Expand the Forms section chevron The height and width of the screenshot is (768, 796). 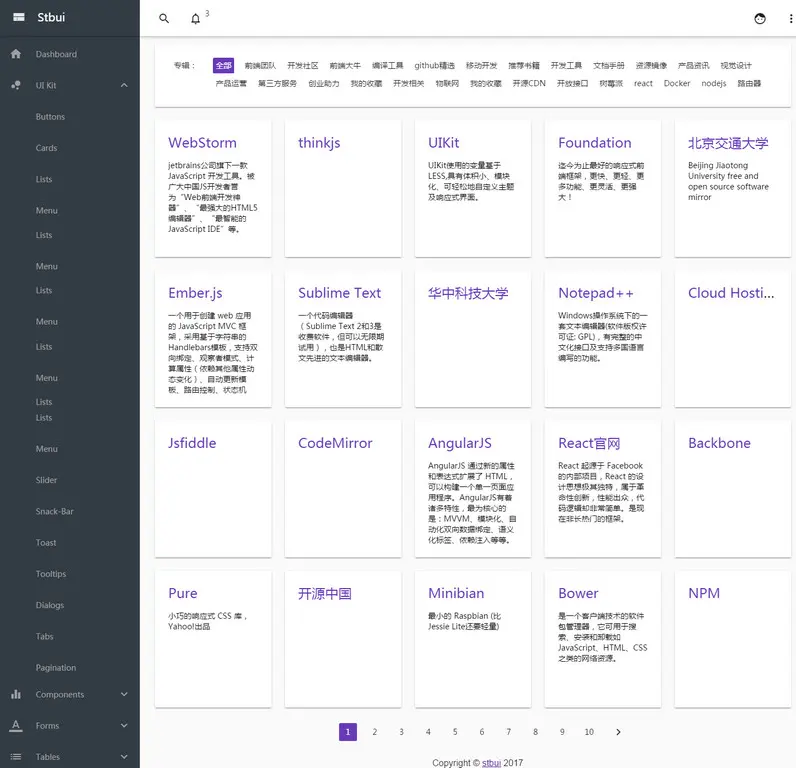click(124, 725)
